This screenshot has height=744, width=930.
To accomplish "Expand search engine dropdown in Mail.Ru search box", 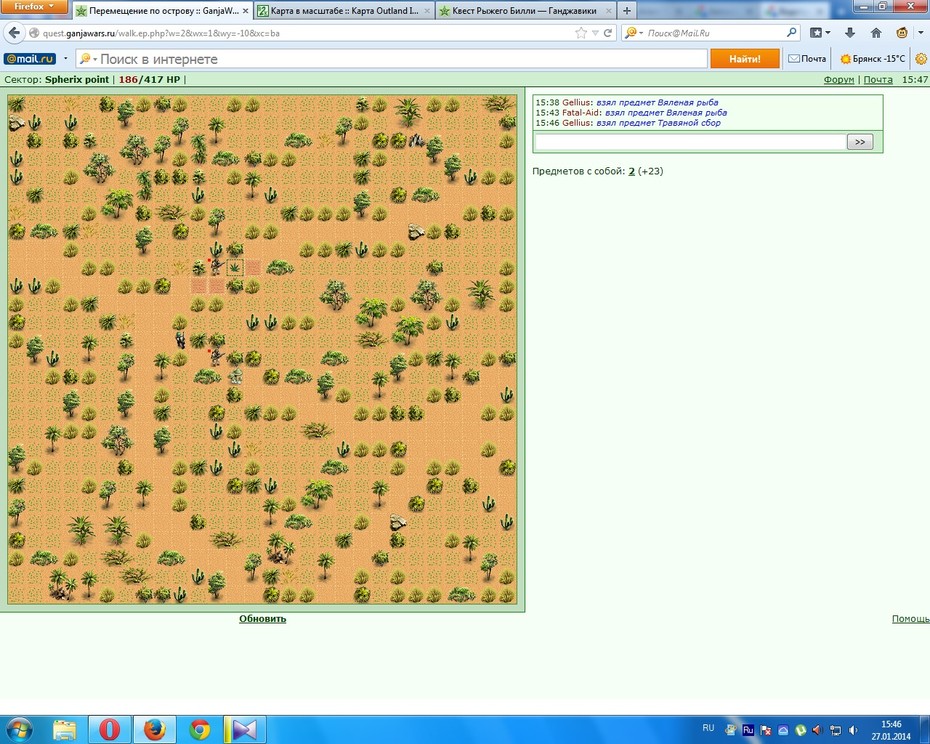I will pyautogui.click(x=641, y=33).
